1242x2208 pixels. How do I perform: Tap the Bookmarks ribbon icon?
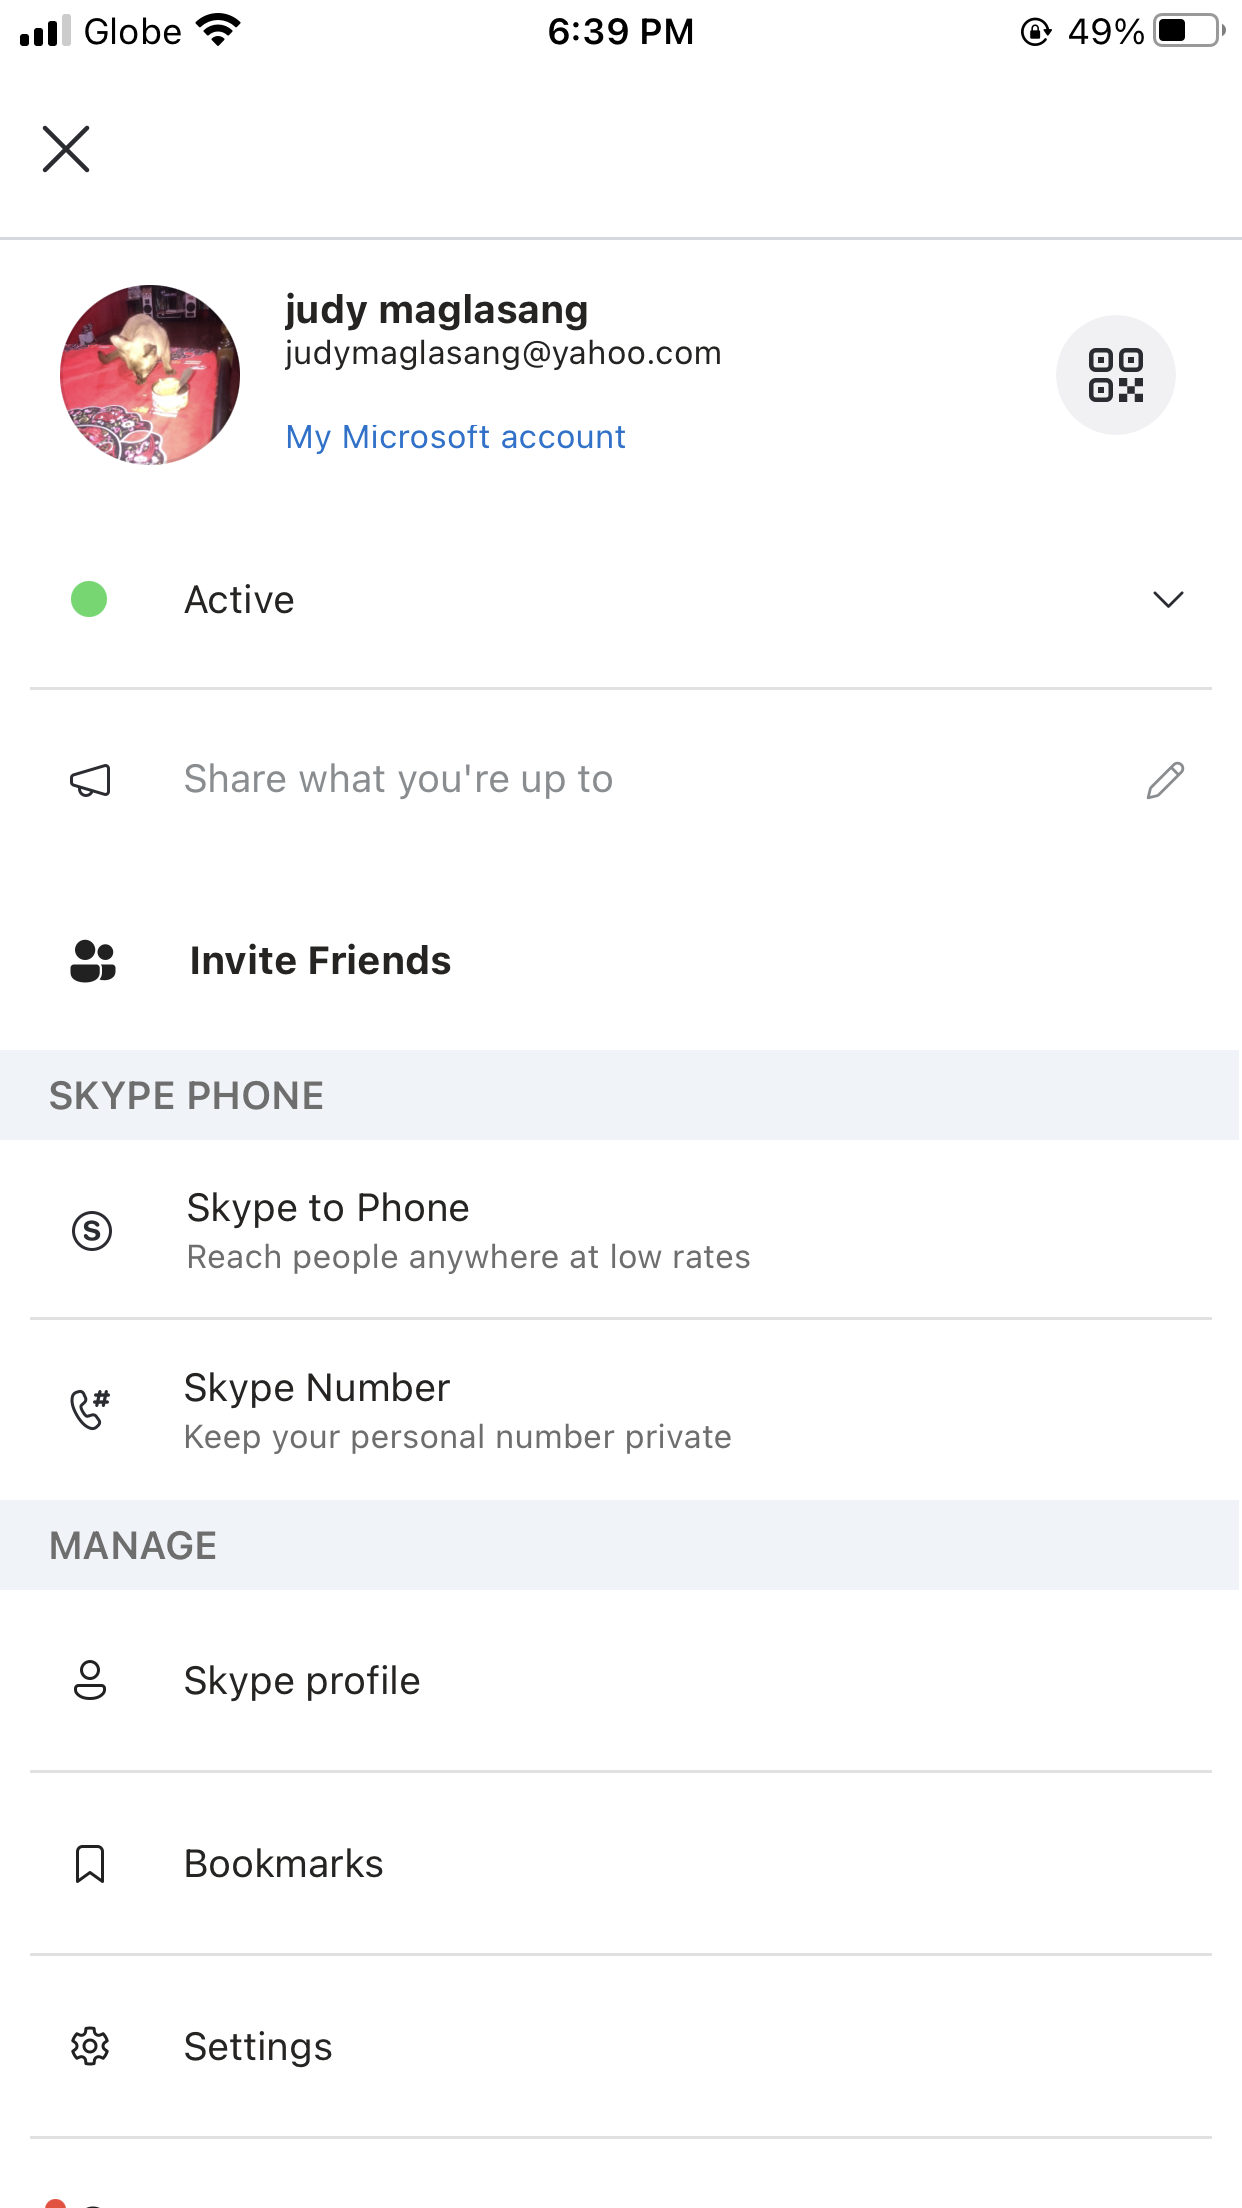point(90,1864)
